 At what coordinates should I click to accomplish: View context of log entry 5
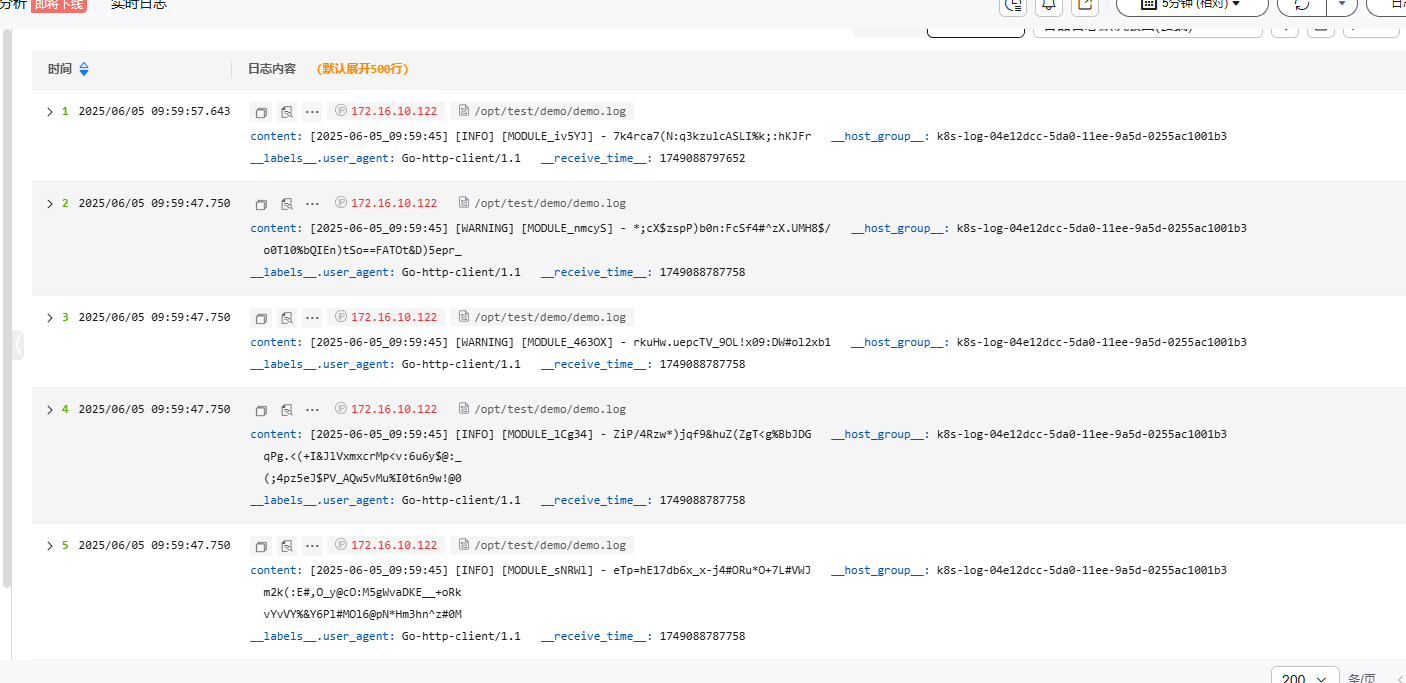[287, 546]
